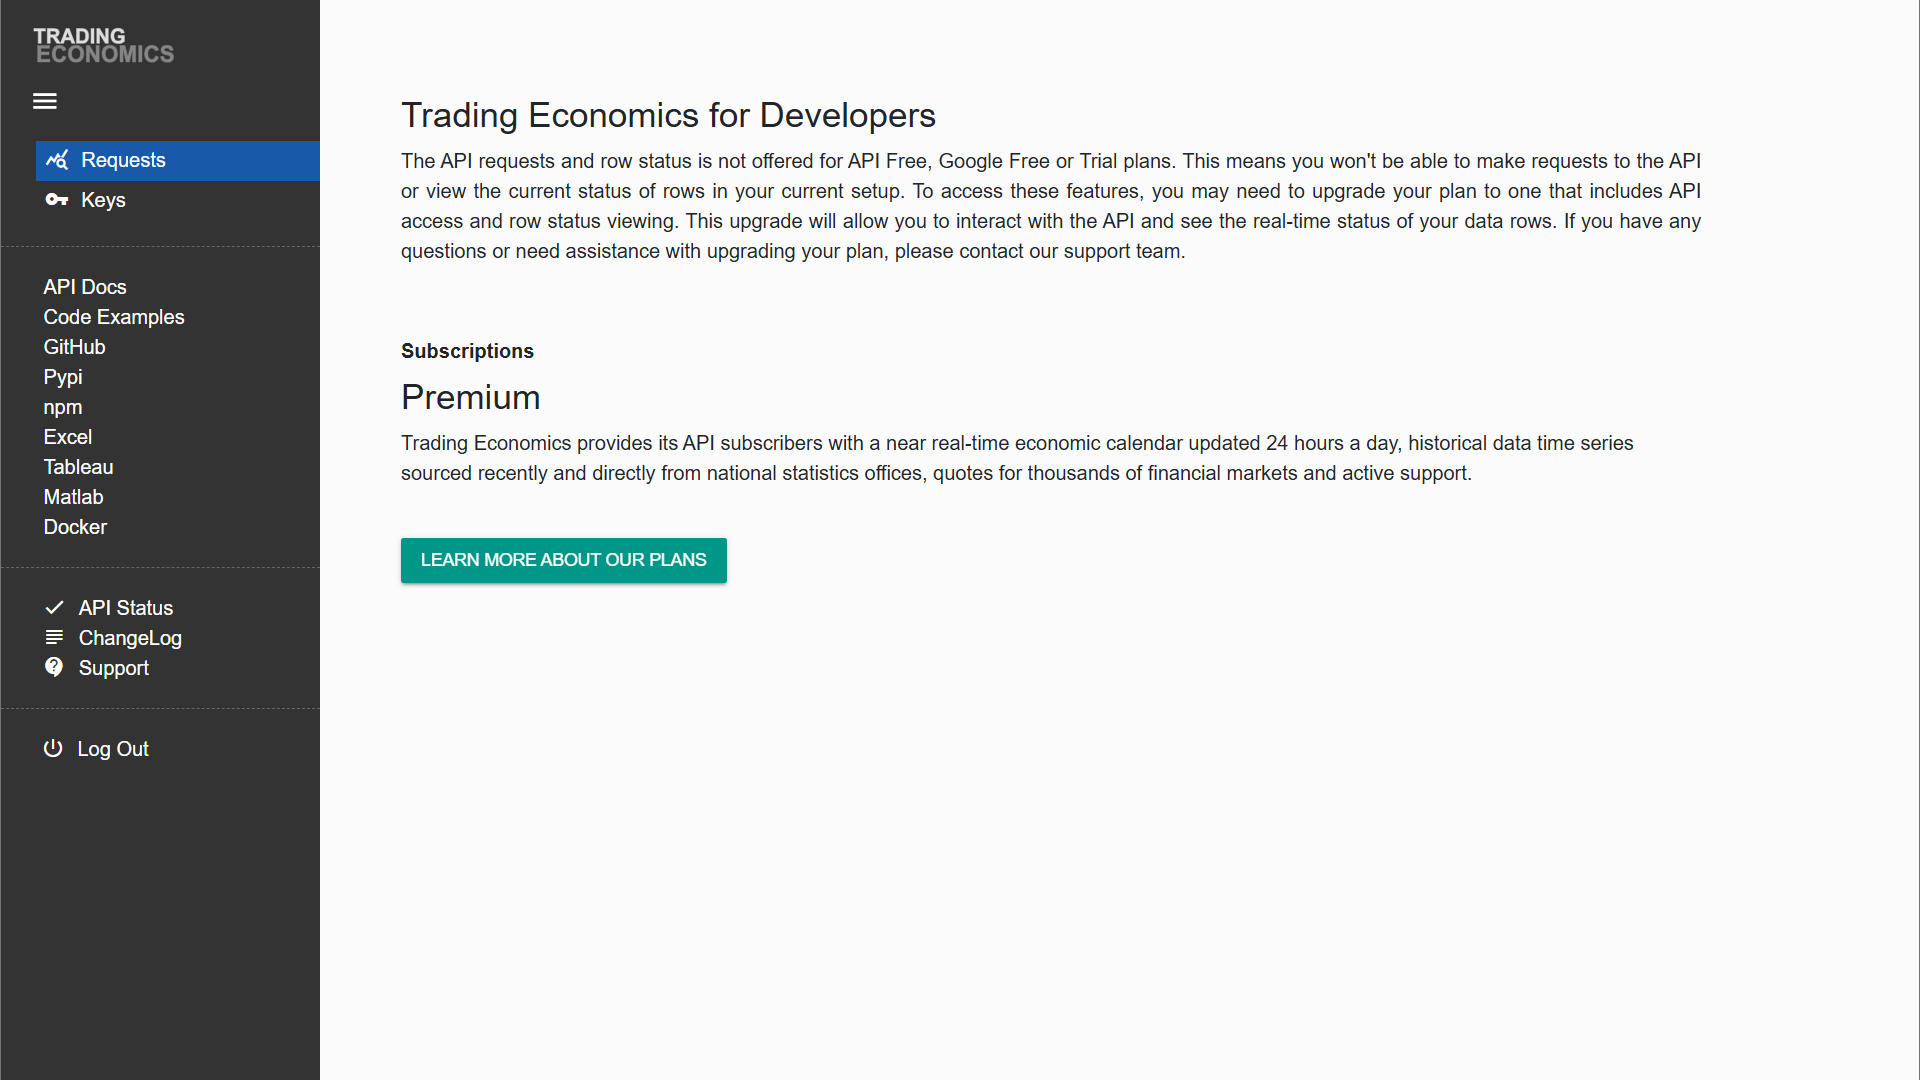Click the Keys key icon

(x=57, y=200)
